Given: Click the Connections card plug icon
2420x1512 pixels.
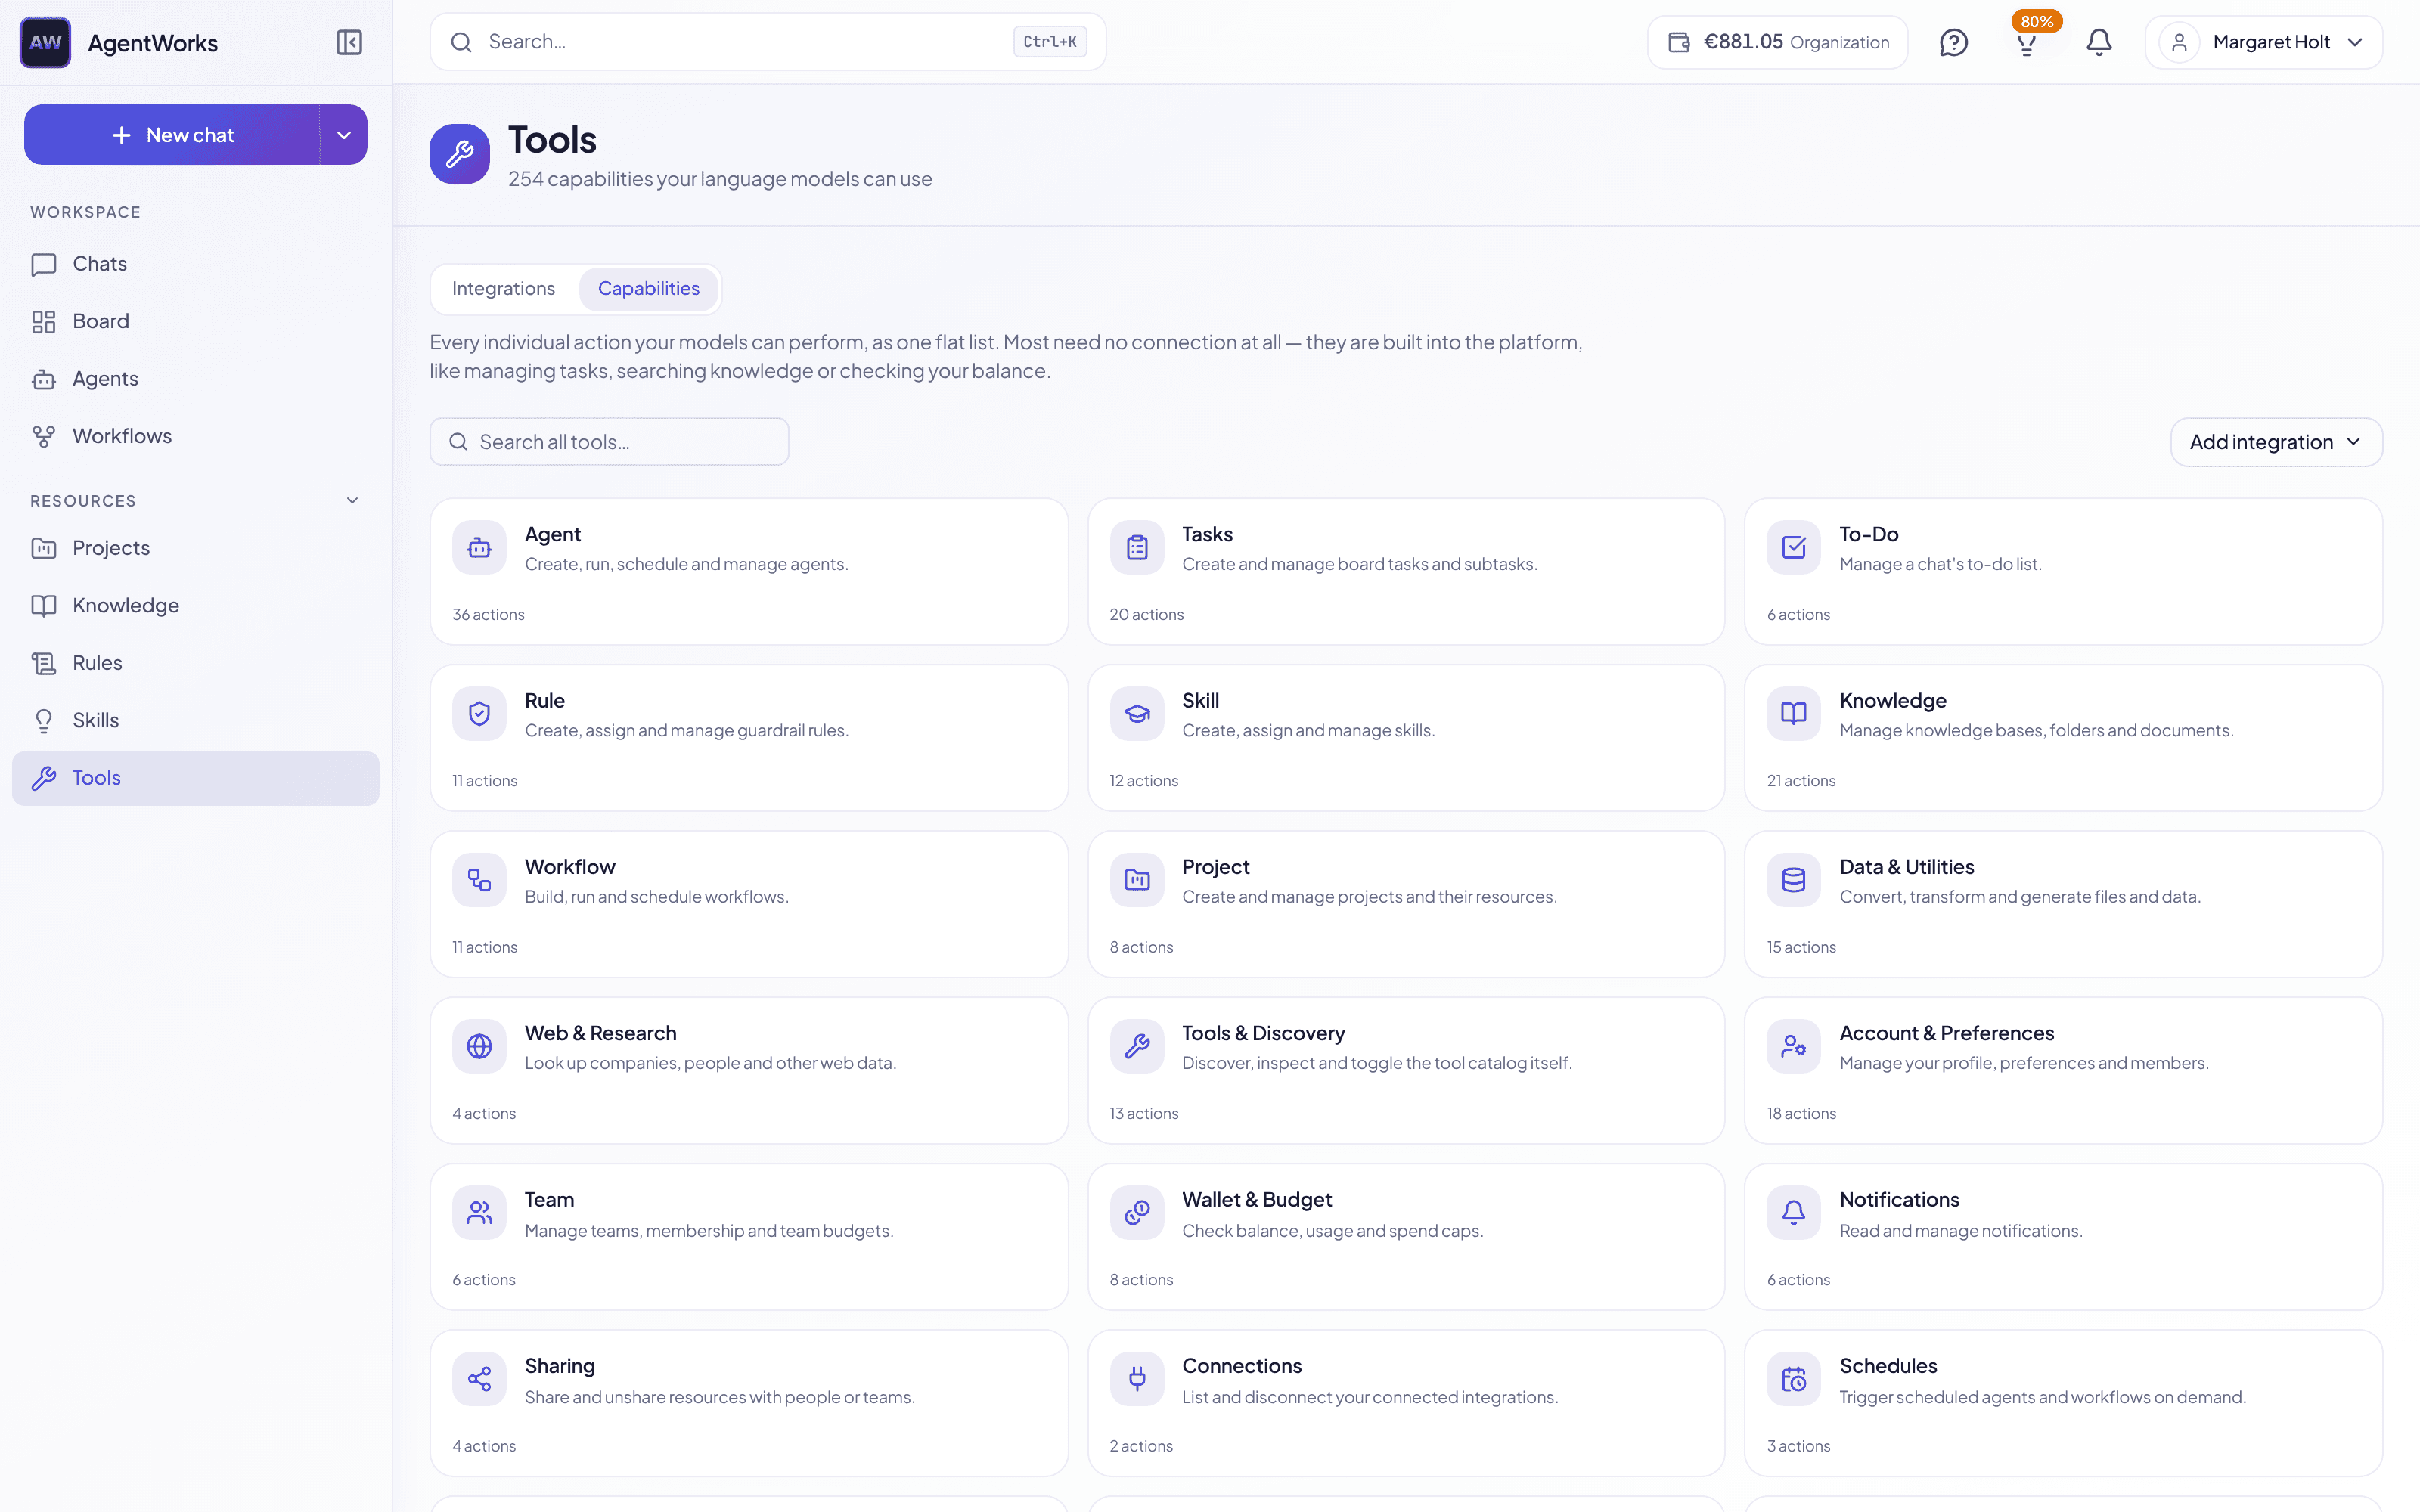Looking at the screenshot, I should (x=1137, y=1378).
